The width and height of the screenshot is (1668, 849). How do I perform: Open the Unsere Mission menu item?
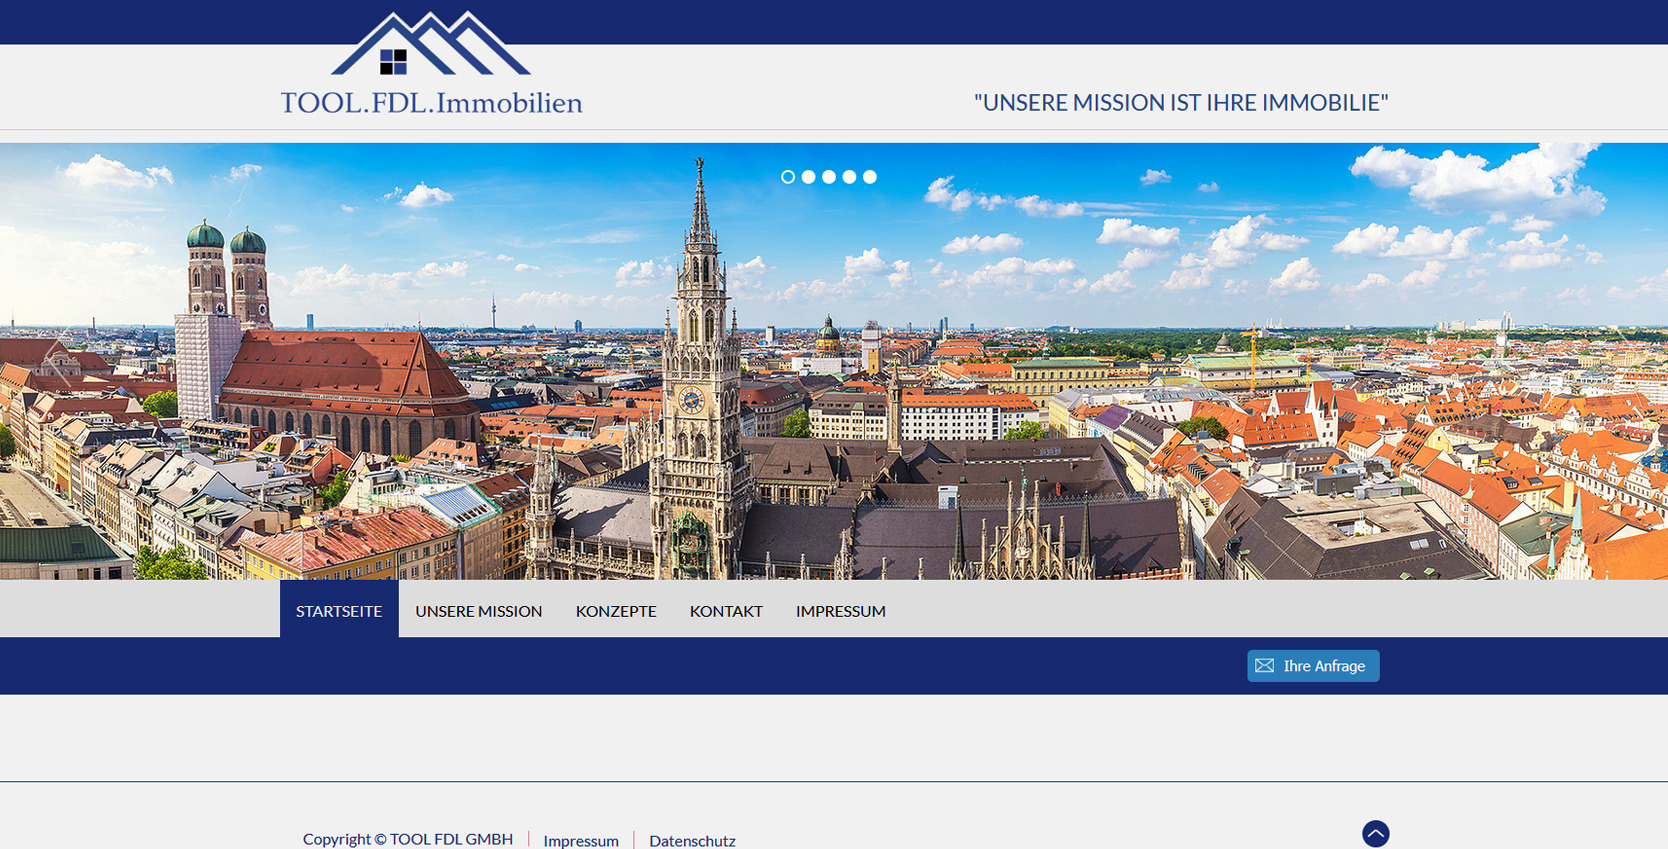[x=479, y=611]
